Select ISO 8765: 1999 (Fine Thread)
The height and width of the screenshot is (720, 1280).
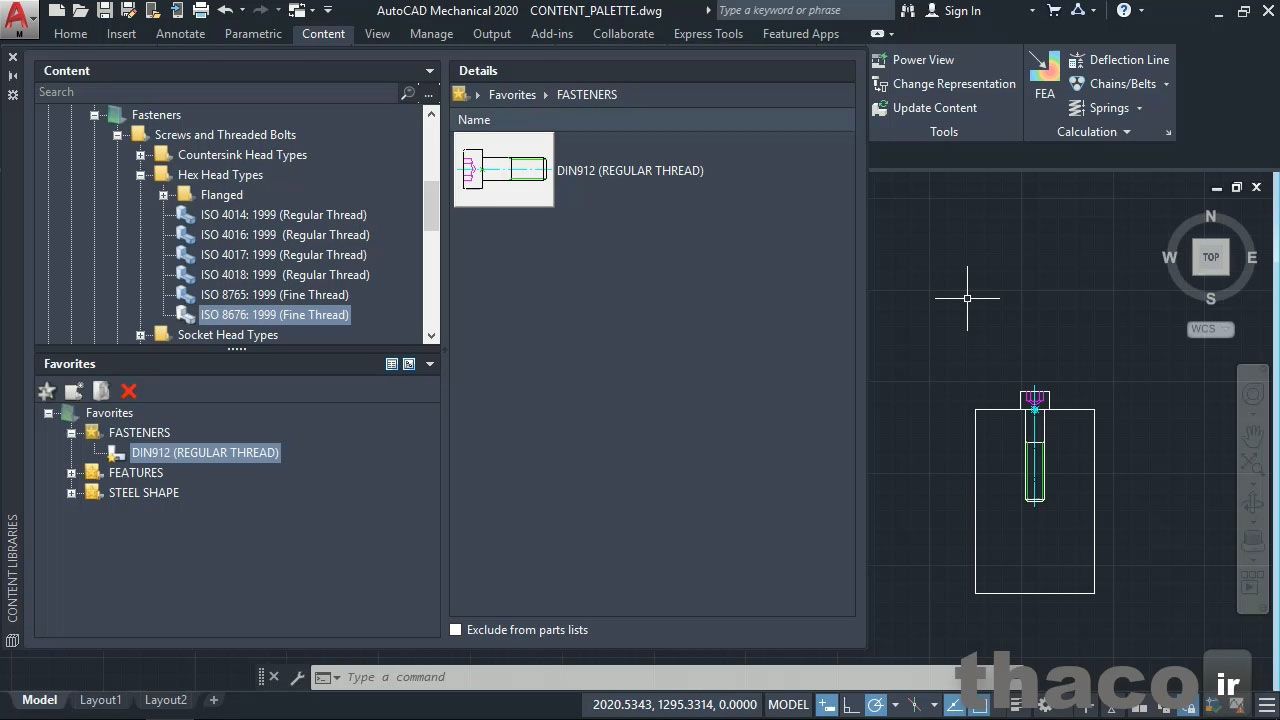pyautogui.click(x=274, y=295)
